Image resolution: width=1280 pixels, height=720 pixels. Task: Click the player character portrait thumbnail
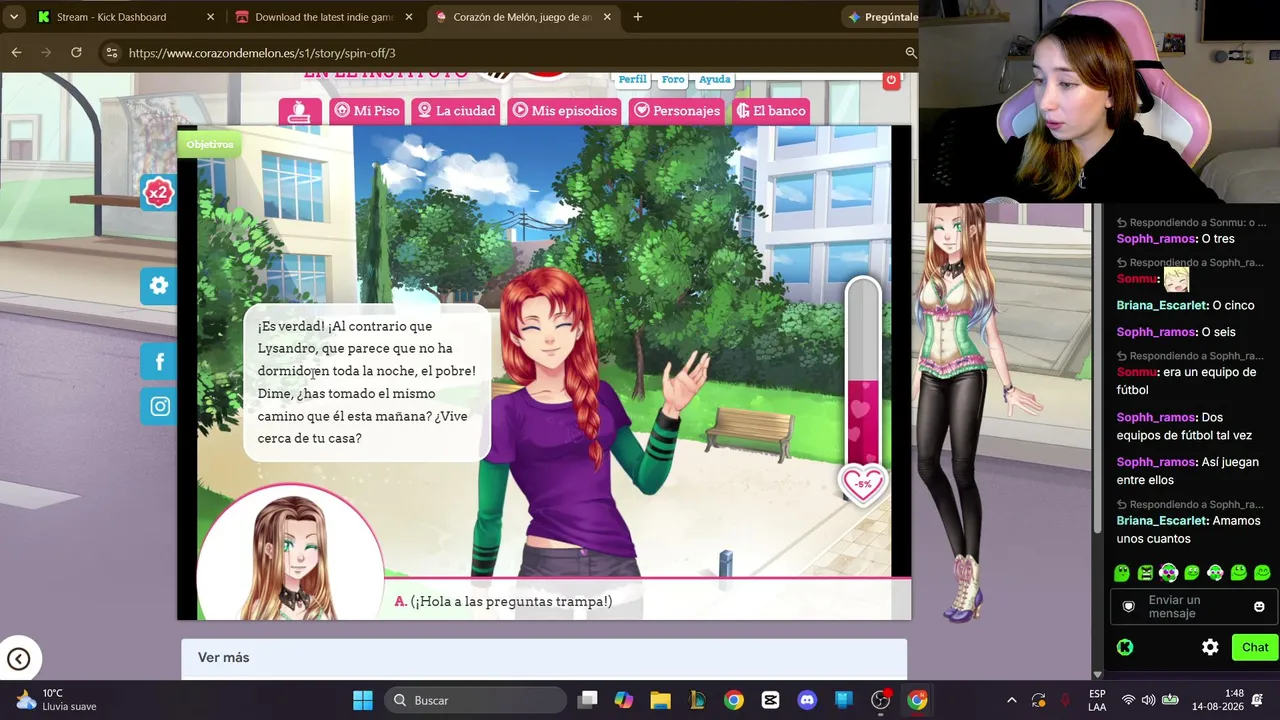coord(290,552)
